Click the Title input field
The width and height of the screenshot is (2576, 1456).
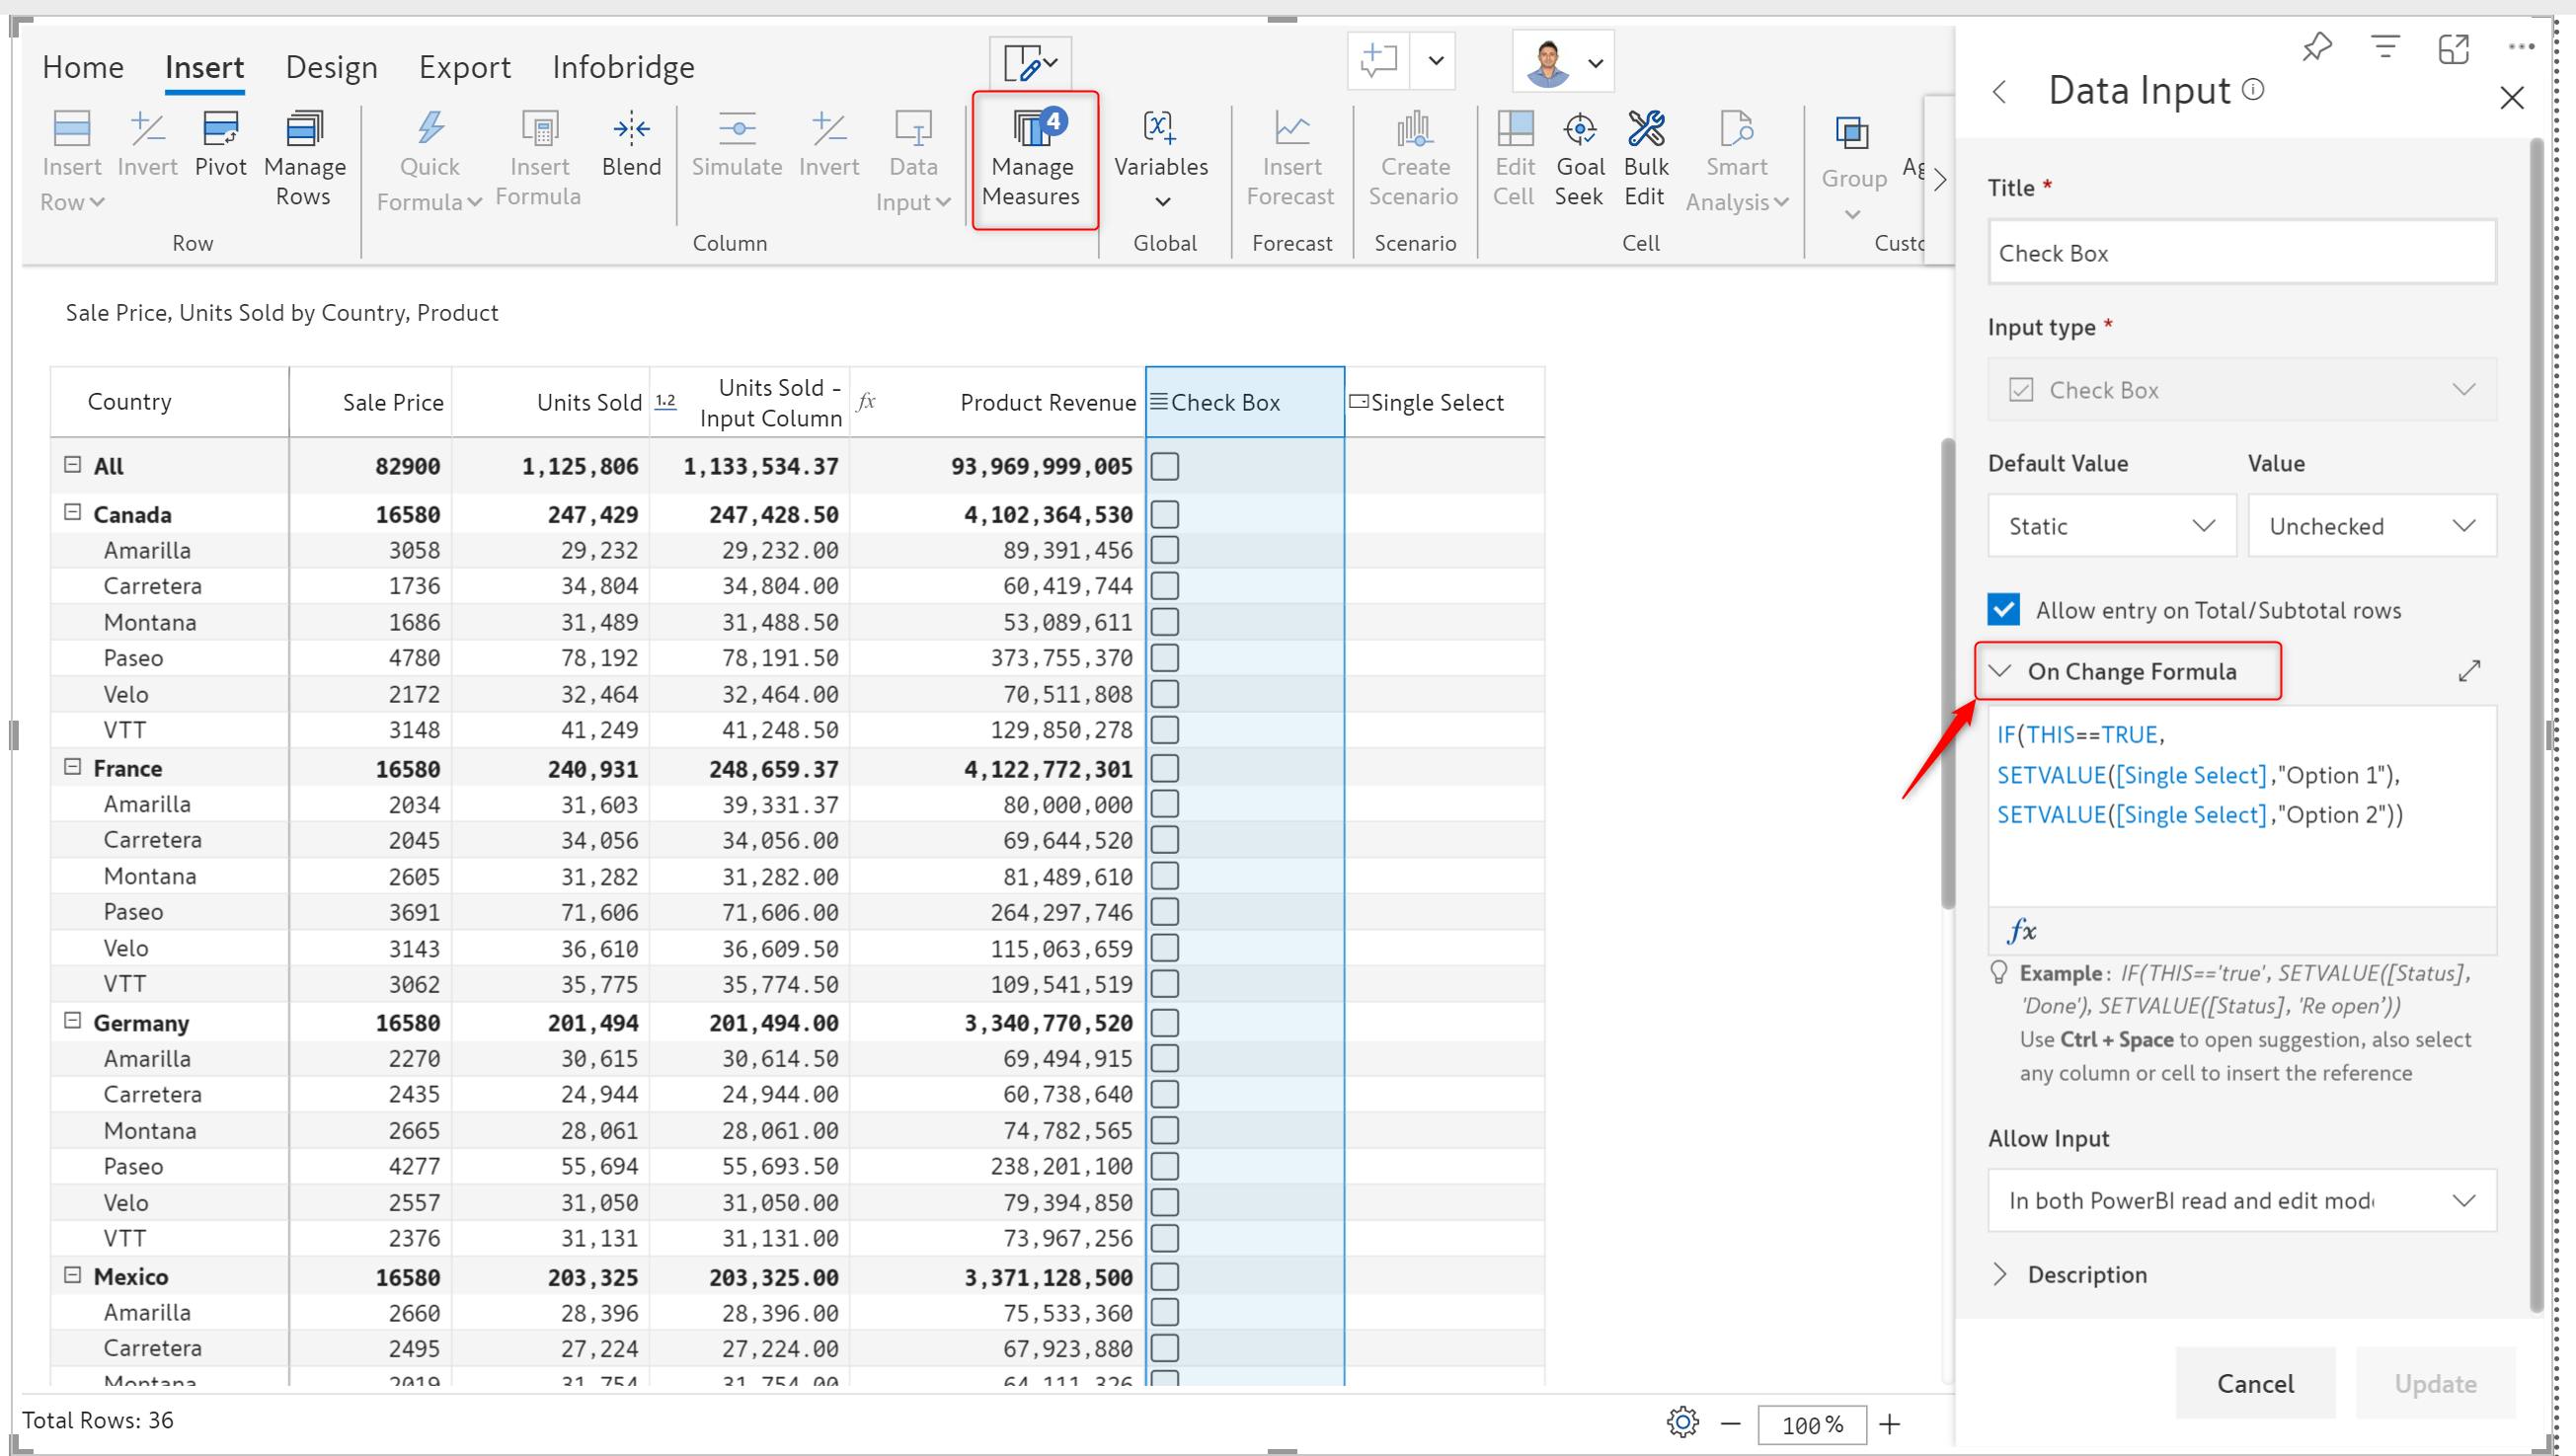pyautogui.click(x=2241, y=253)
